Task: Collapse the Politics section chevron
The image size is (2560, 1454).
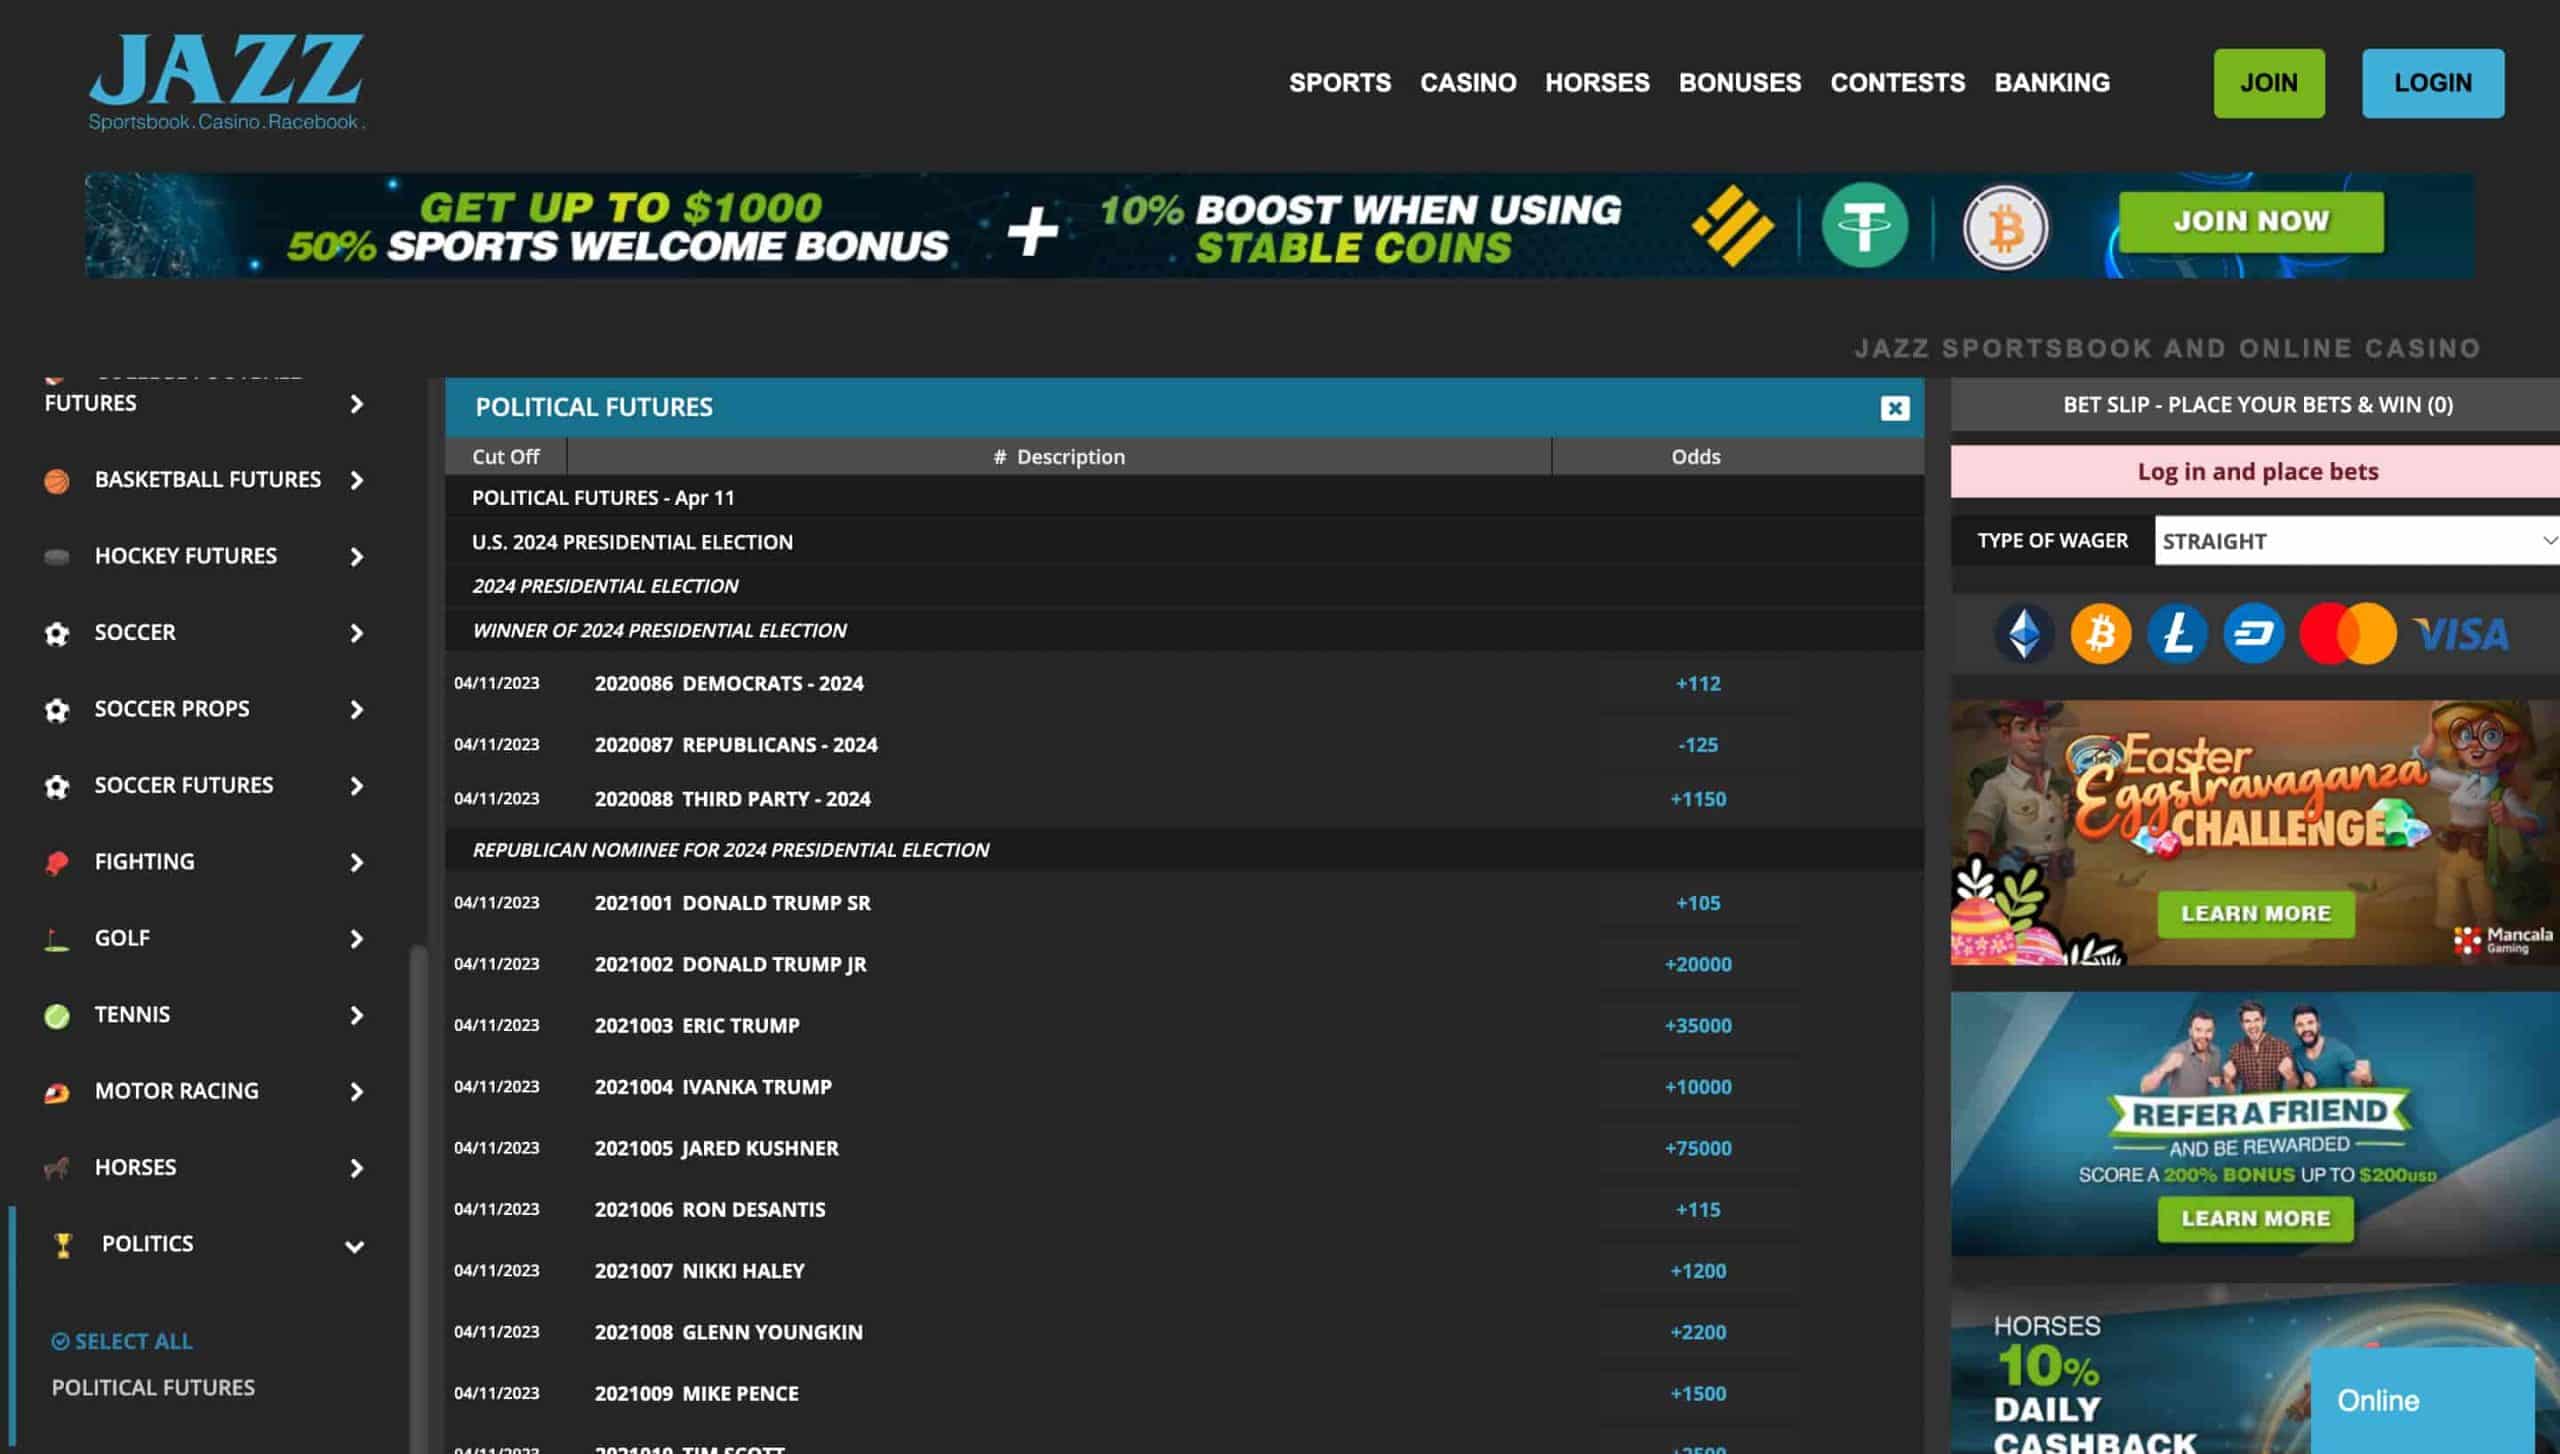Action: [354, 1247]
